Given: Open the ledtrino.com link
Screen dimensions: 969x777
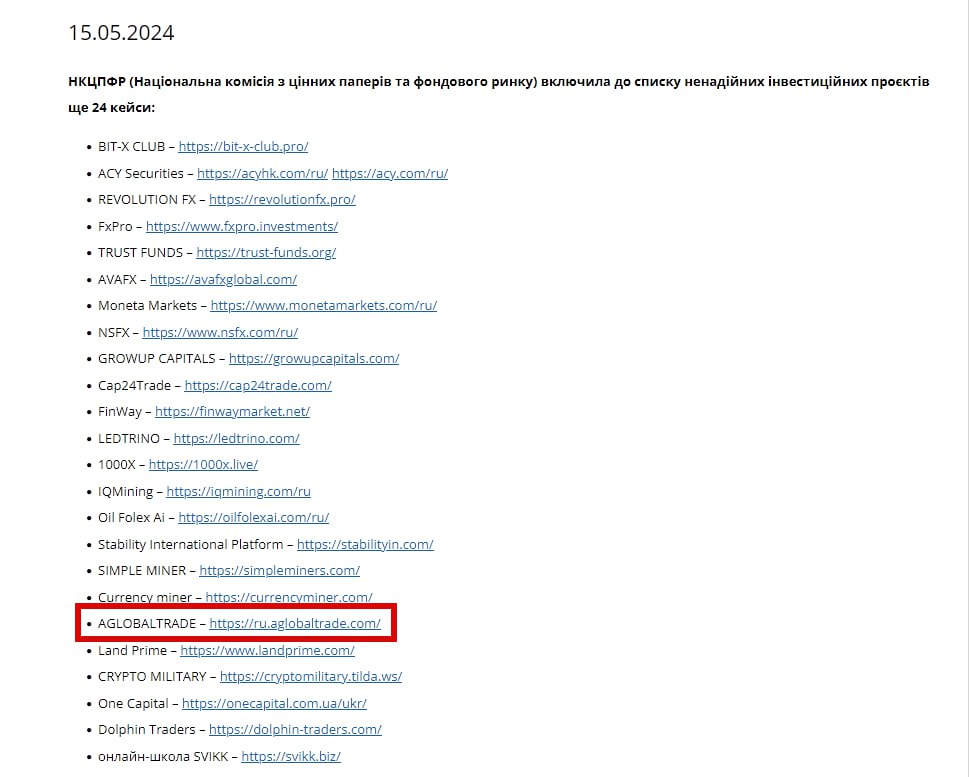Looking at the screenshot, I should pos(236,438).
